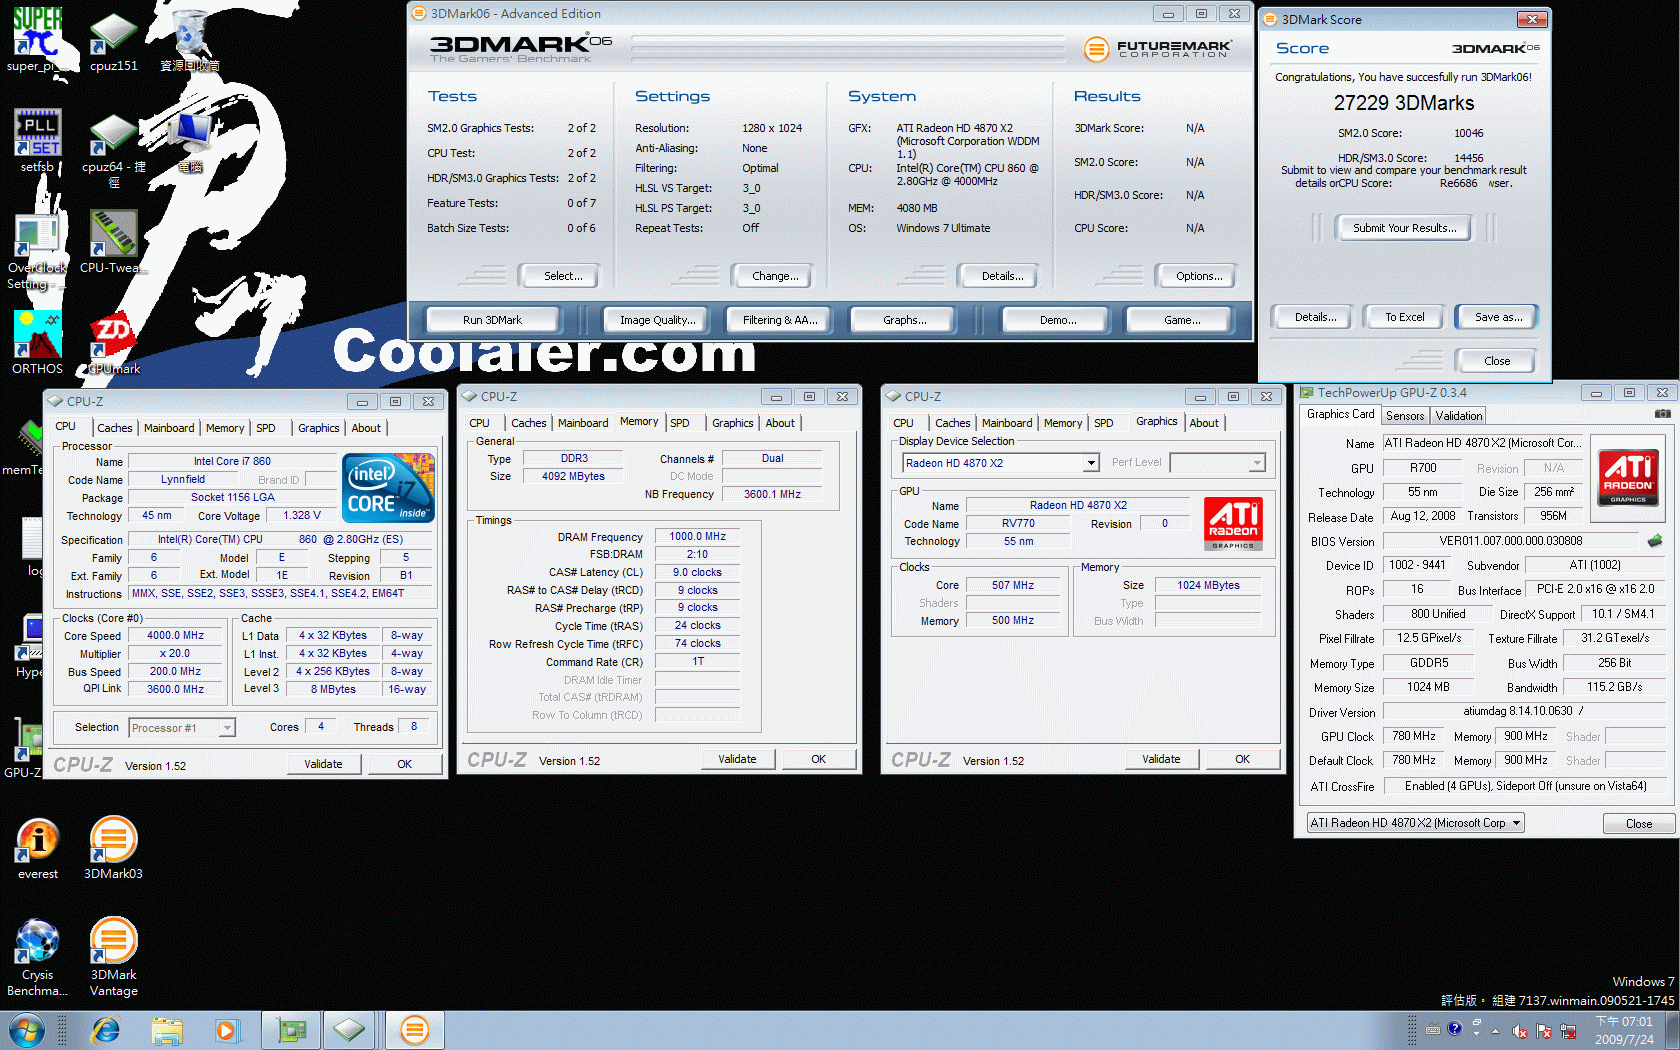This screenshot has width=1680, height=1050.
Task: Open Internet Explorer from the taskbar
Action: point(105,1030)
